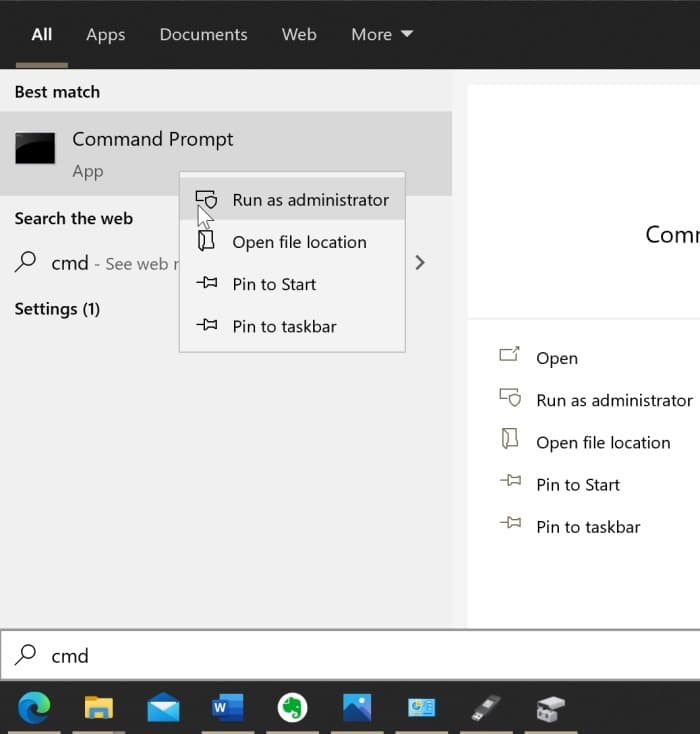Choose Pin to Start in context menu
Viewport: 700px width, 734px height.
pyautogui.click(x=292, y=284)
